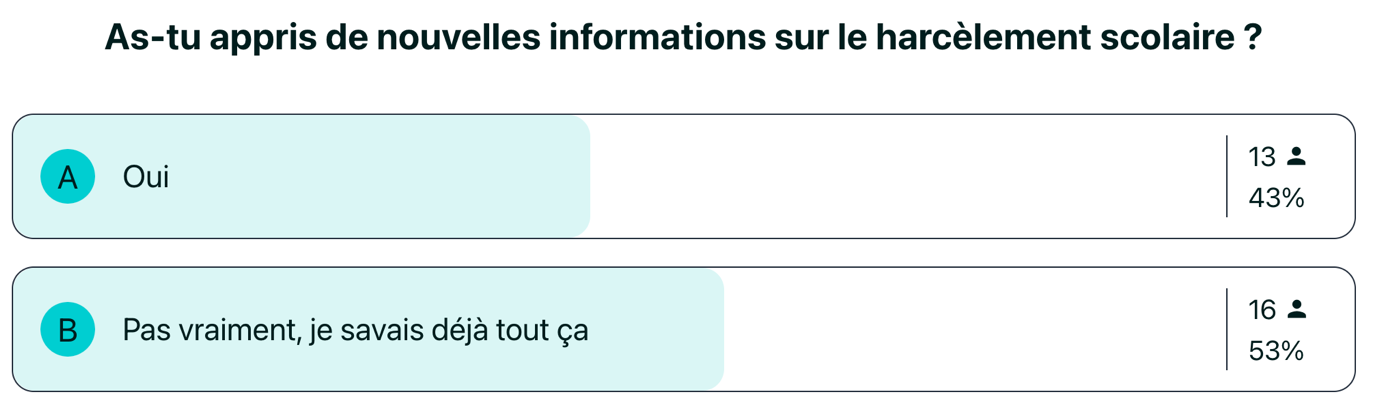Click the 43% result percentage
Viewport: 1380px width, 410px height.
pyautogui.click(x=1276, y=199)
